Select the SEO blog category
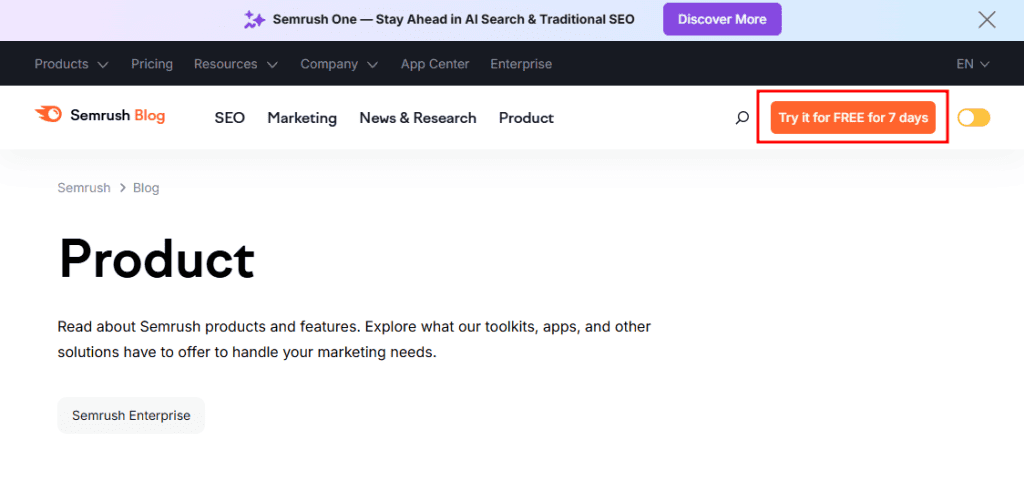The image size is (1024, 491). (x=229, y=118)
